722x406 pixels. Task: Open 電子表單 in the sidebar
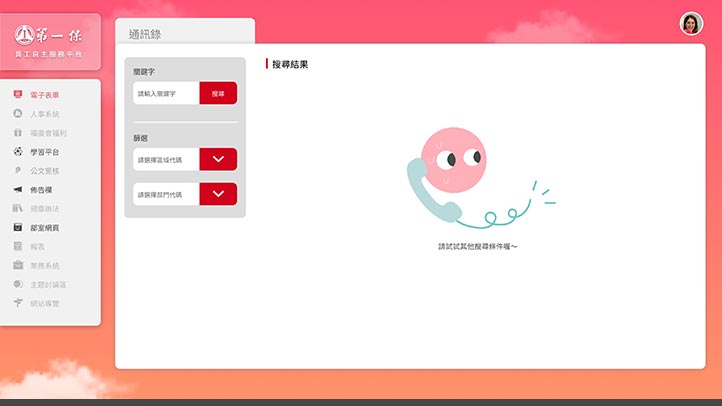click(x=44, y=95)
